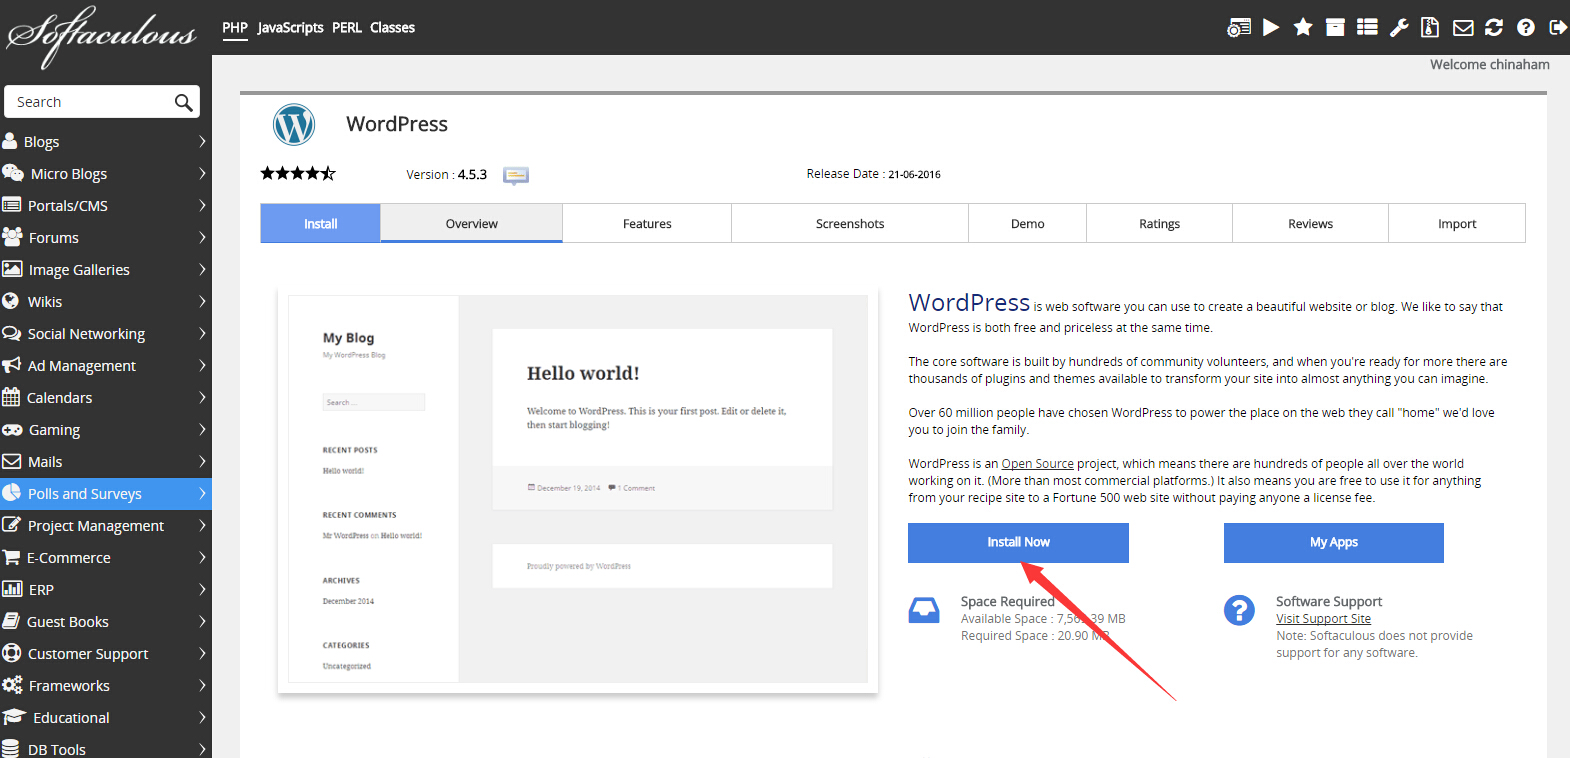Expand the Wikis category chevron
Image resolution: width=1570 pixels, height=758 pixels.
pyautogui.click(x=202, y=301)
